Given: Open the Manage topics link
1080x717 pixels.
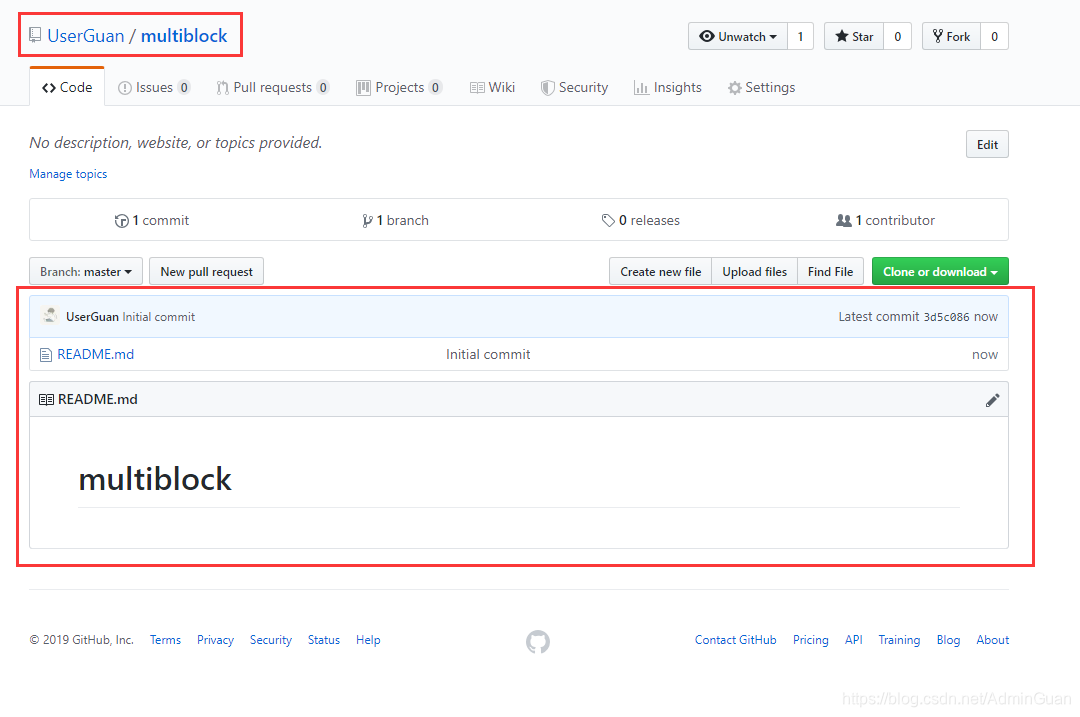Looking at the screenshot, I should click(68, 174).
